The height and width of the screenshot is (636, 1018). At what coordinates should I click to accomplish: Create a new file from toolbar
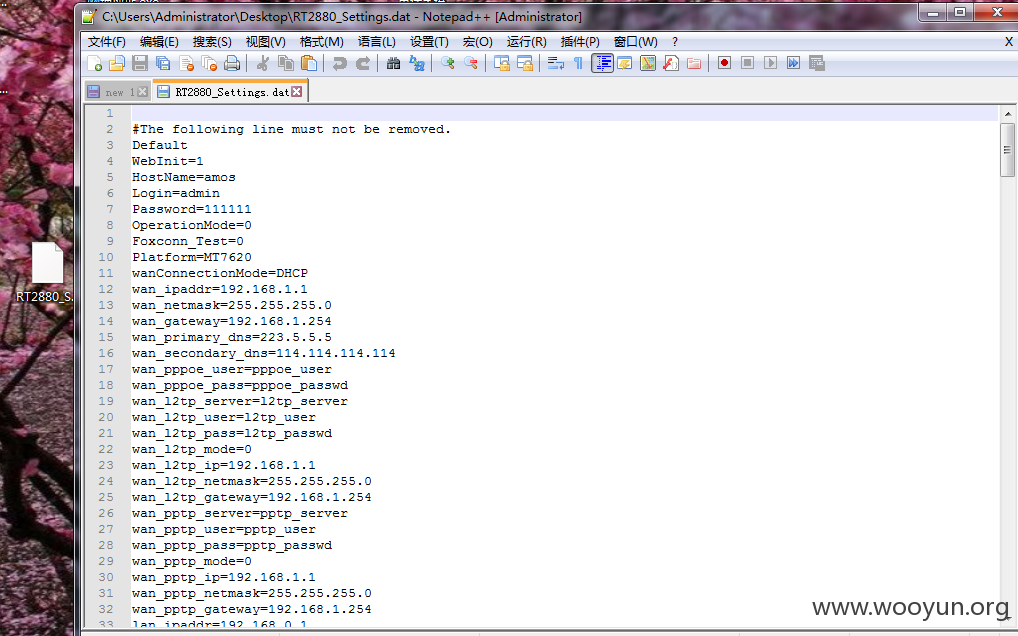tap(95, 63)
